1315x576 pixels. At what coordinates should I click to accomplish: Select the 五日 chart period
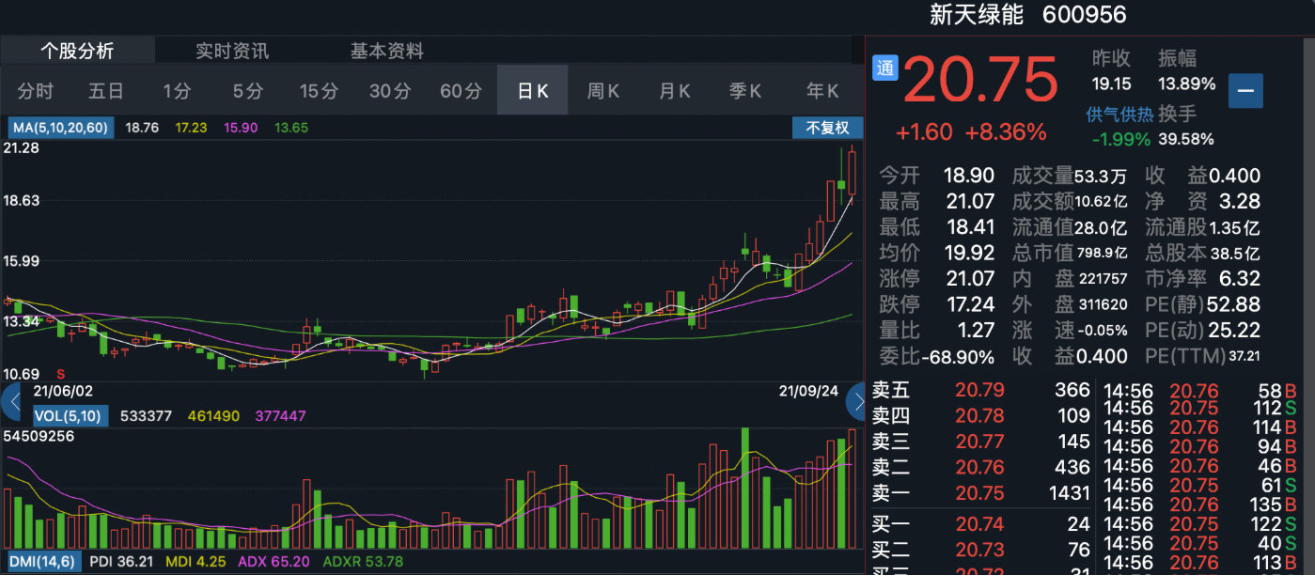click(x=106, y=91)
